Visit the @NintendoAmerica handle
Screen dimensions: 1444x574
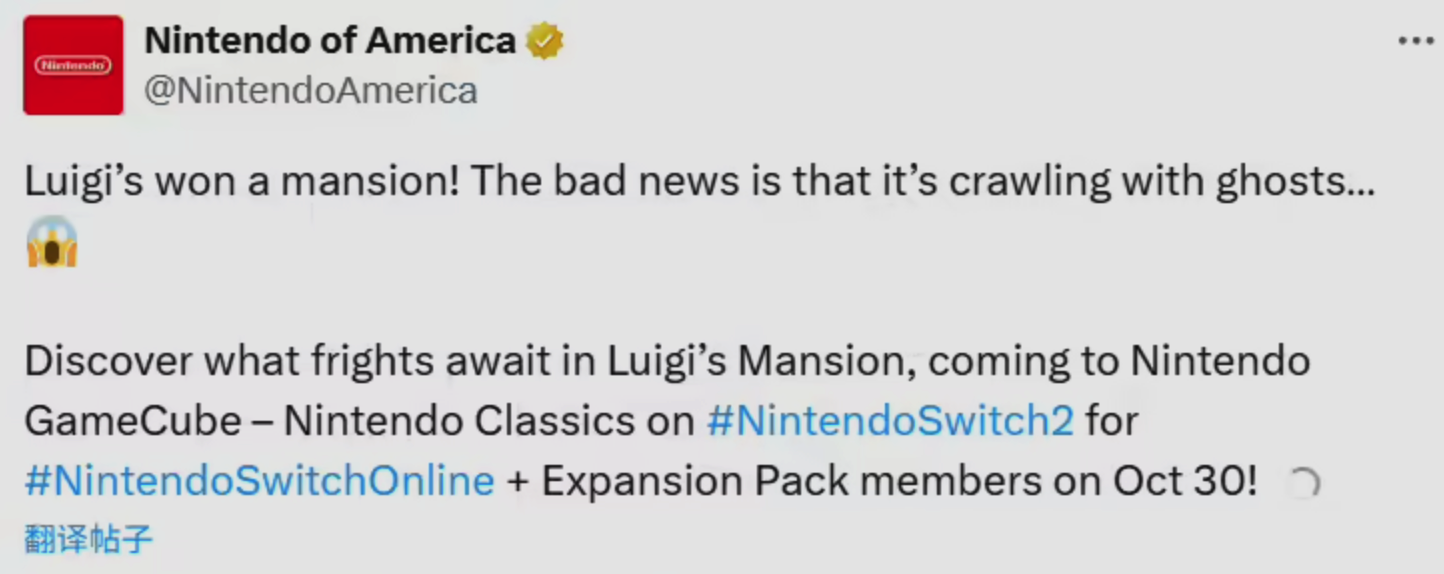point(311,91)
